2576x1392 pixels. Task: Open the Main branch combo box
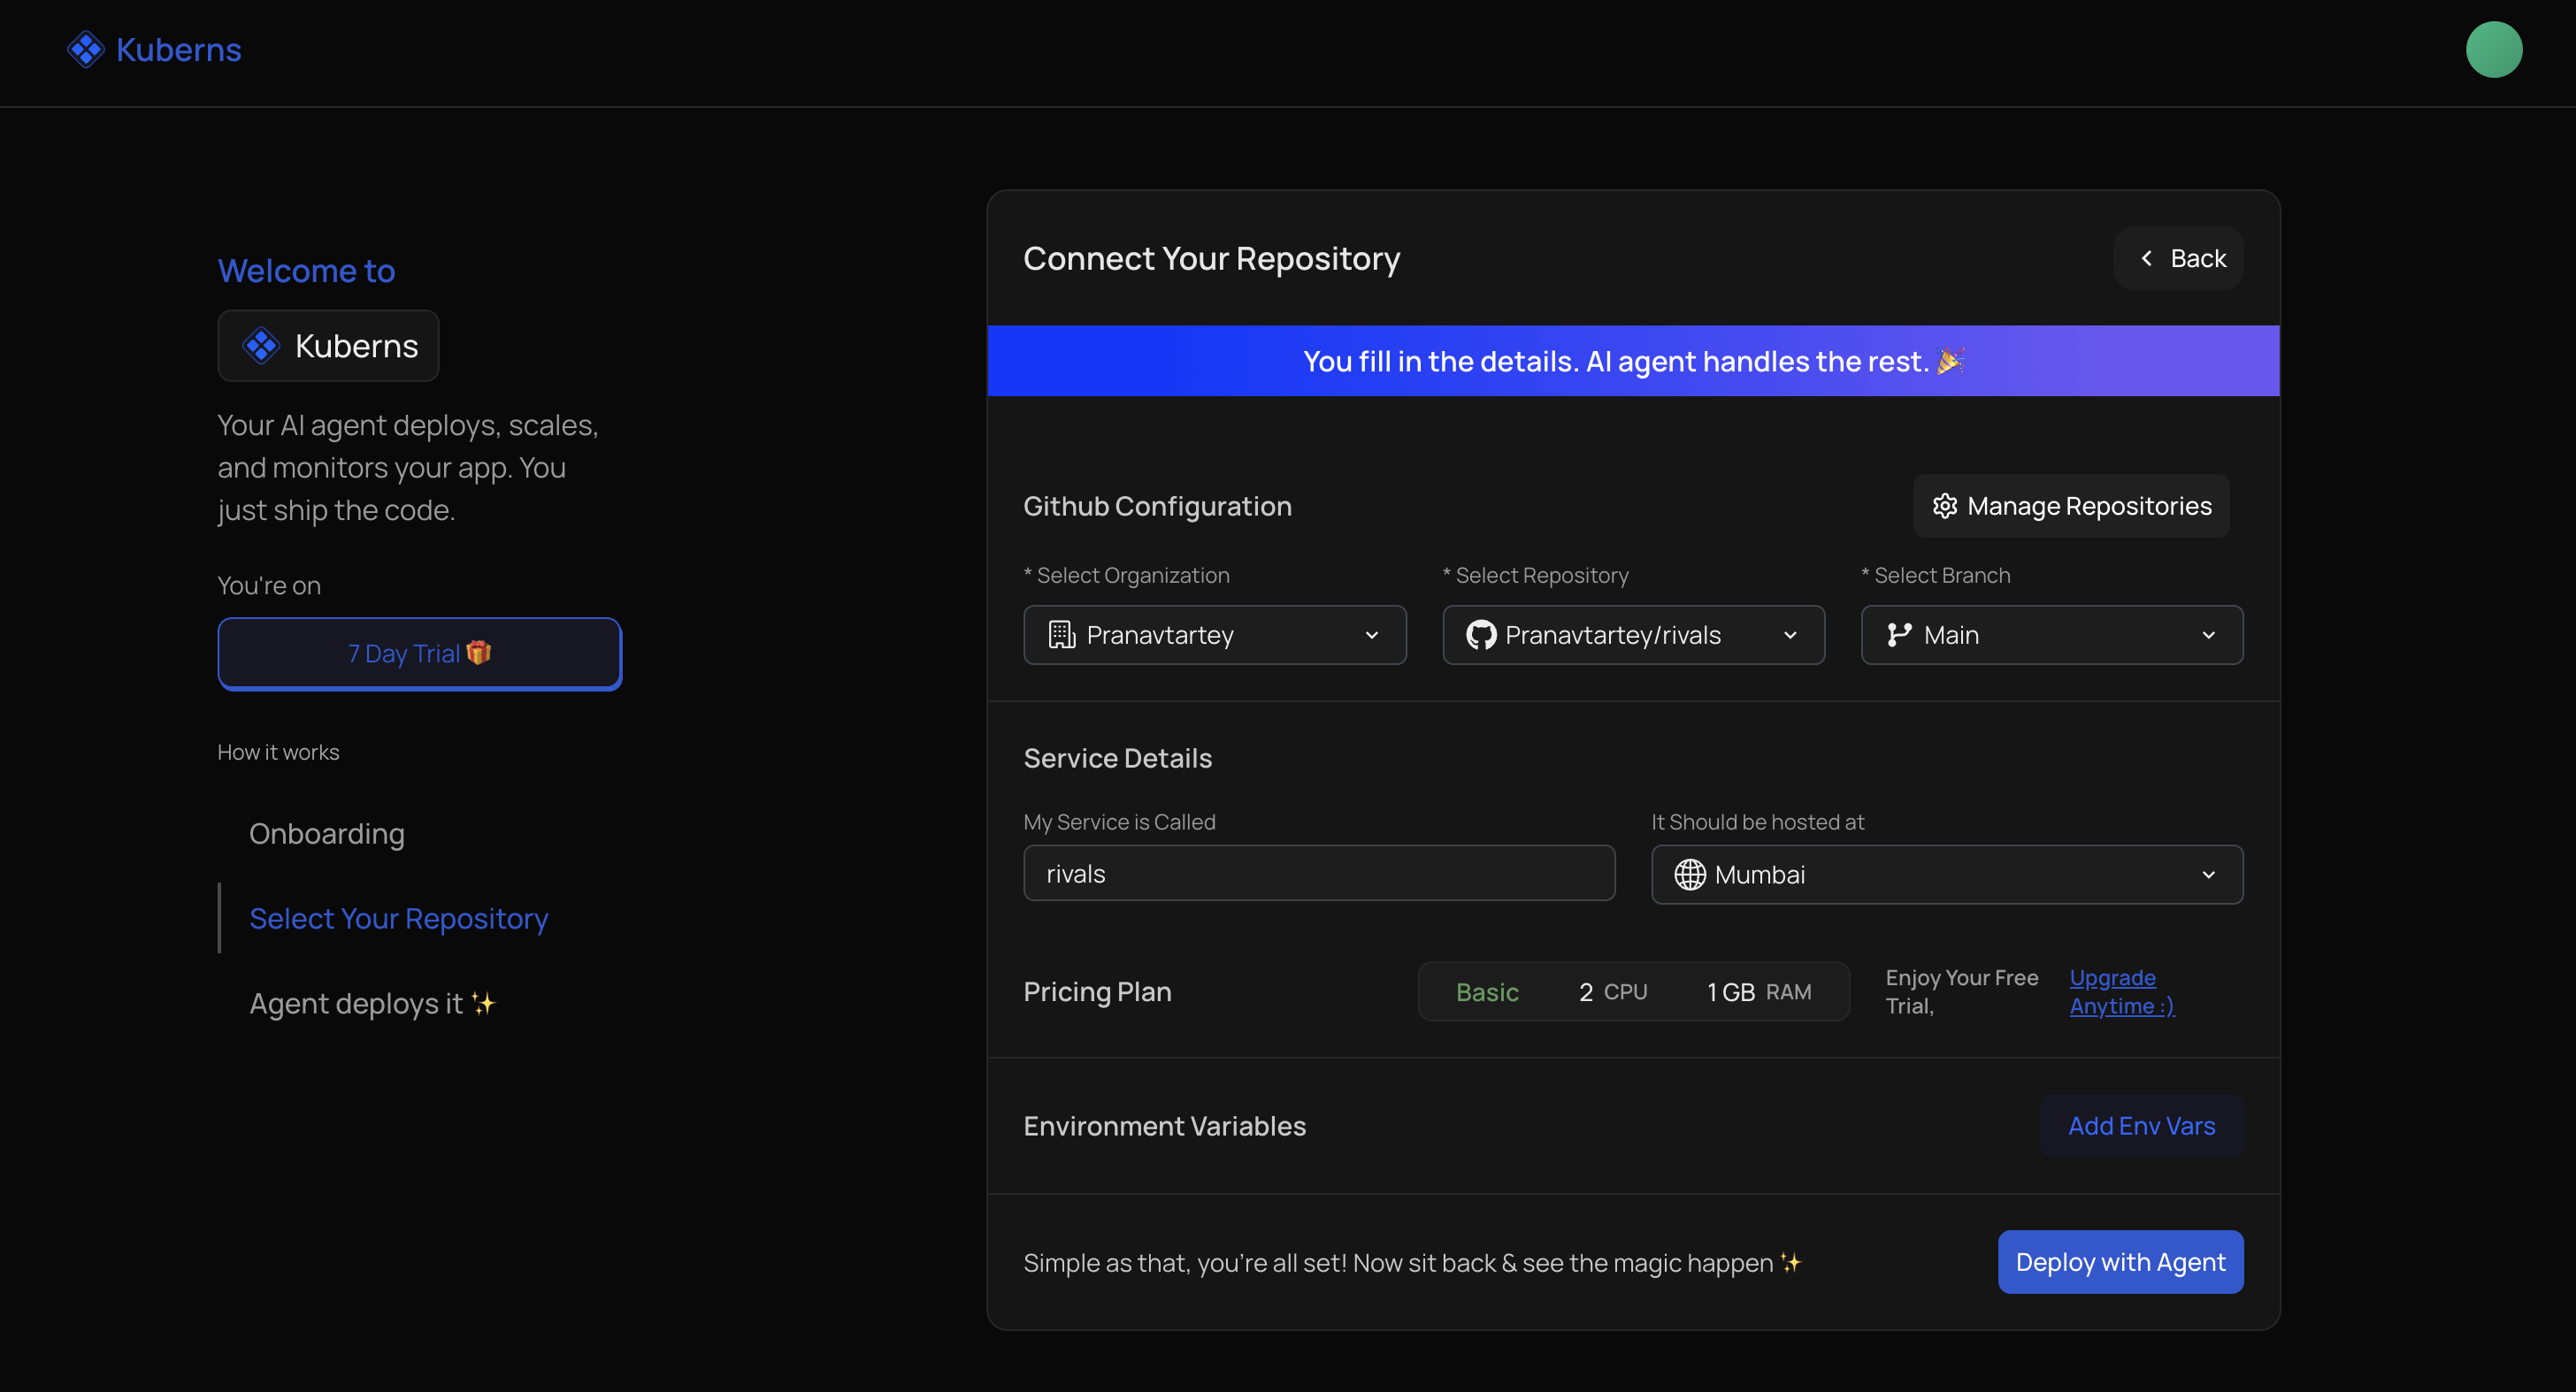click(x=2051, y=635)
